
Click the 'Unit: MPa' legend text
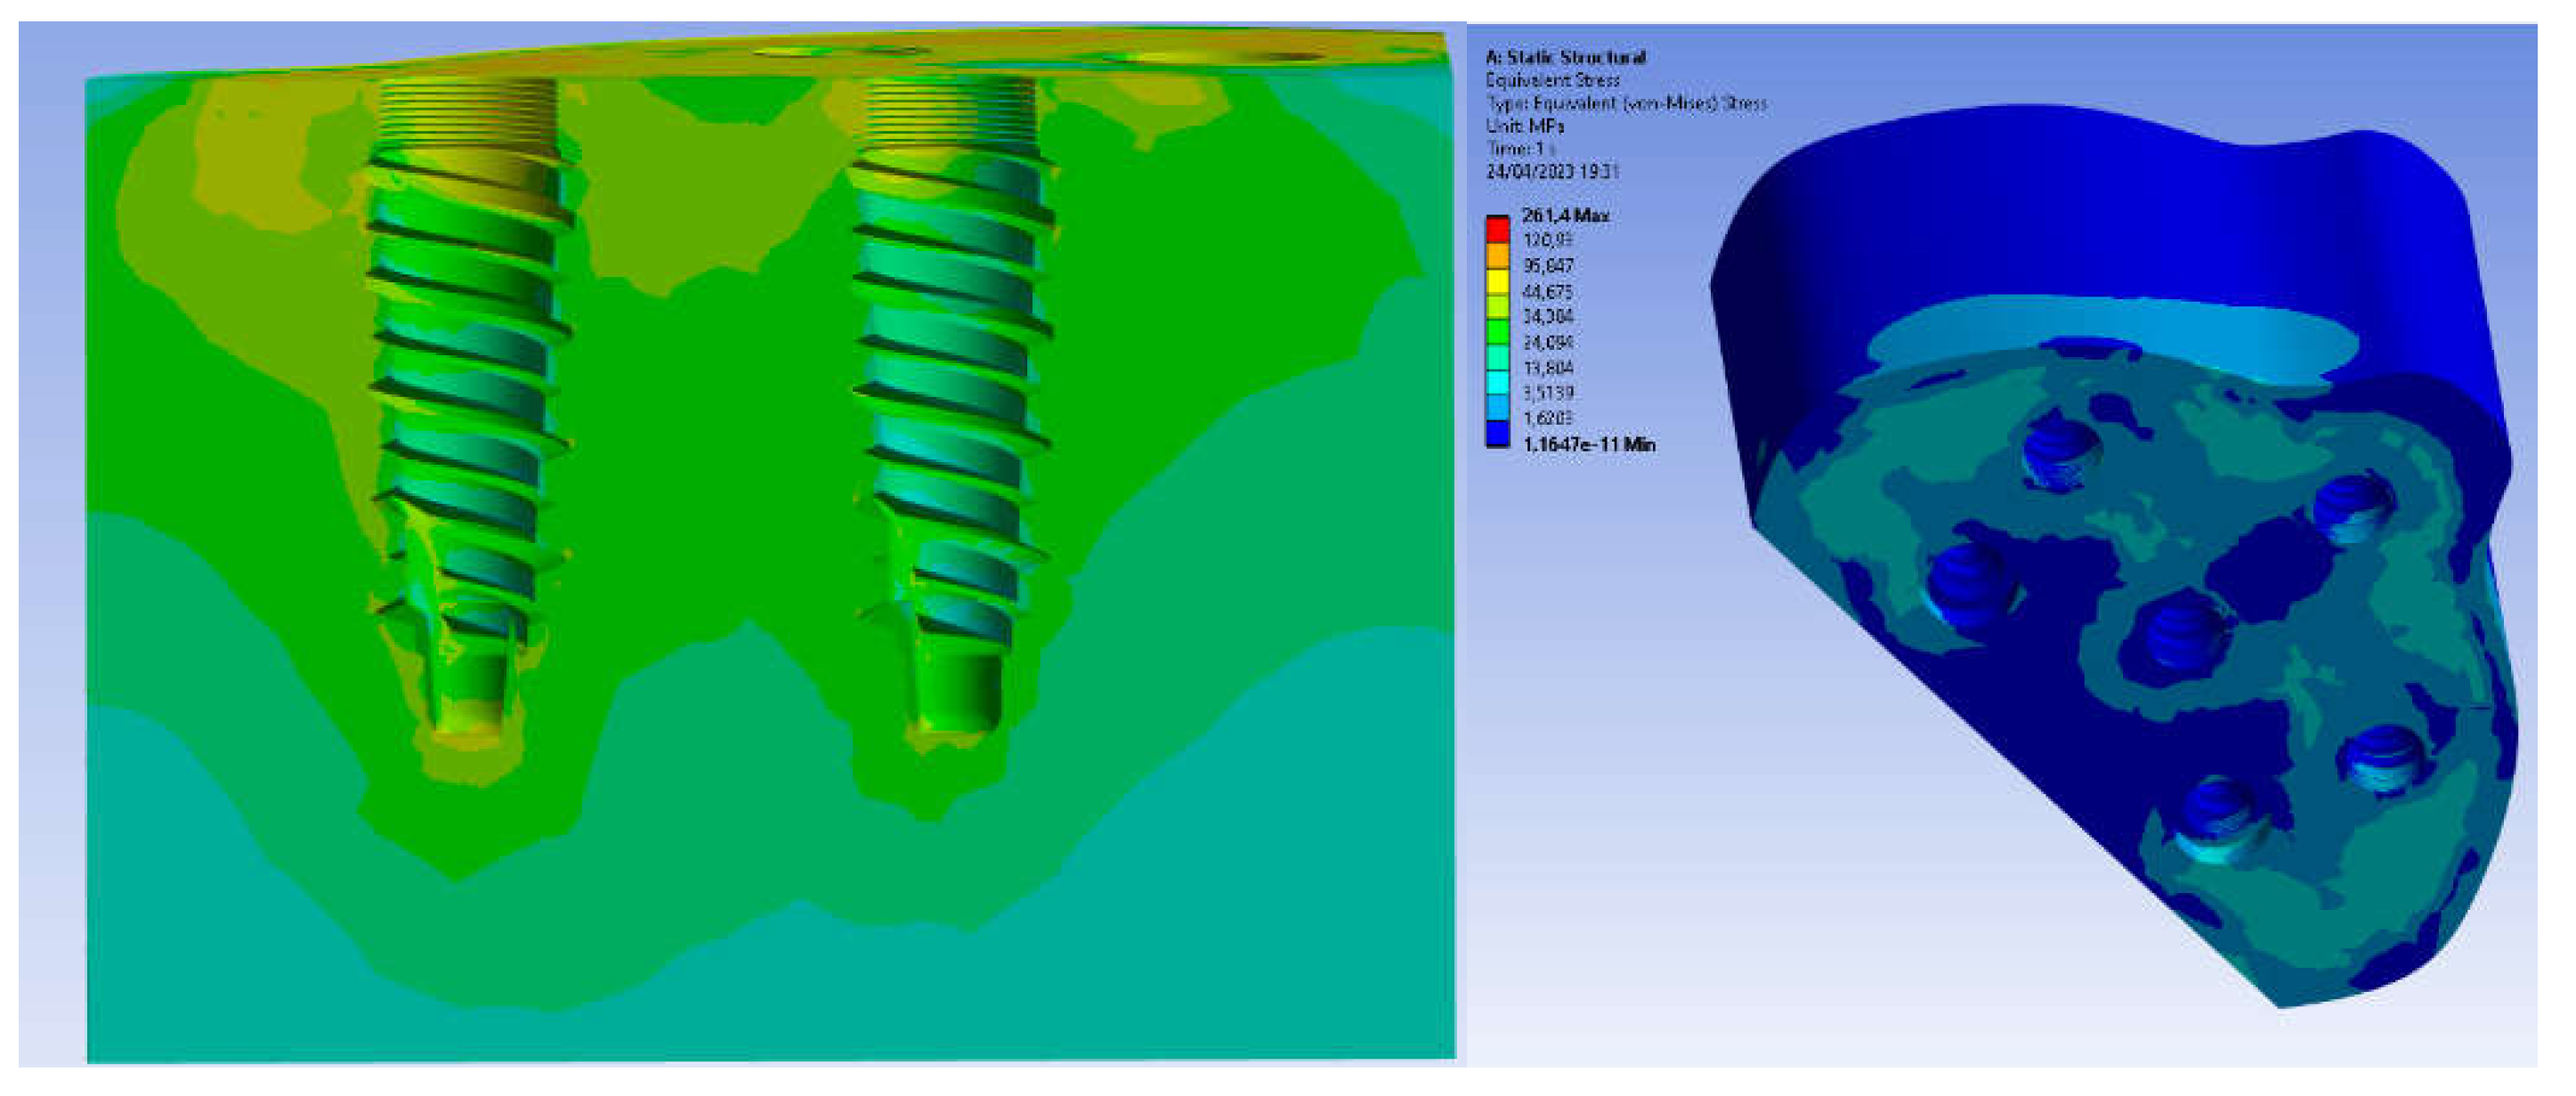[x=1524, y=126]
